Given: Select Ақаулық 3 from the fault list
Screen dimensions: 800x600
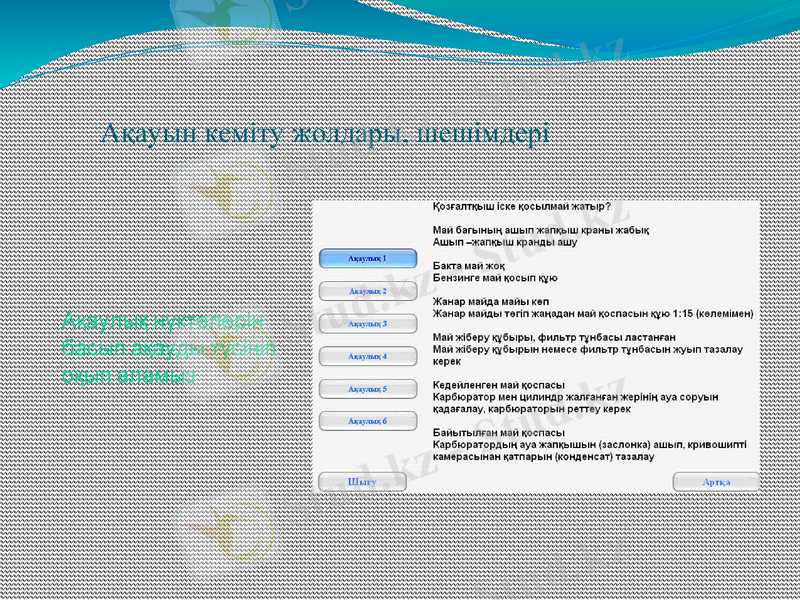Looking at the screenshot, I should click(368, 323).
